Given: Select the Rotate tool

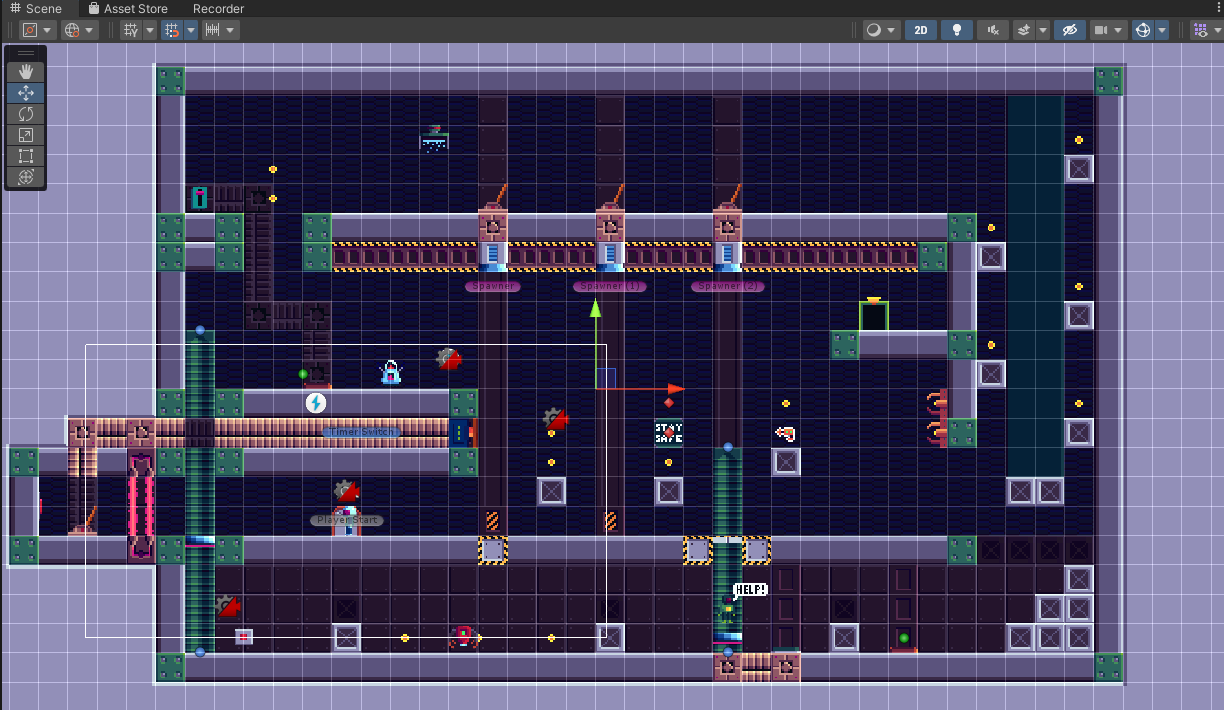Looking at the screenshot, I should (26, 114).
